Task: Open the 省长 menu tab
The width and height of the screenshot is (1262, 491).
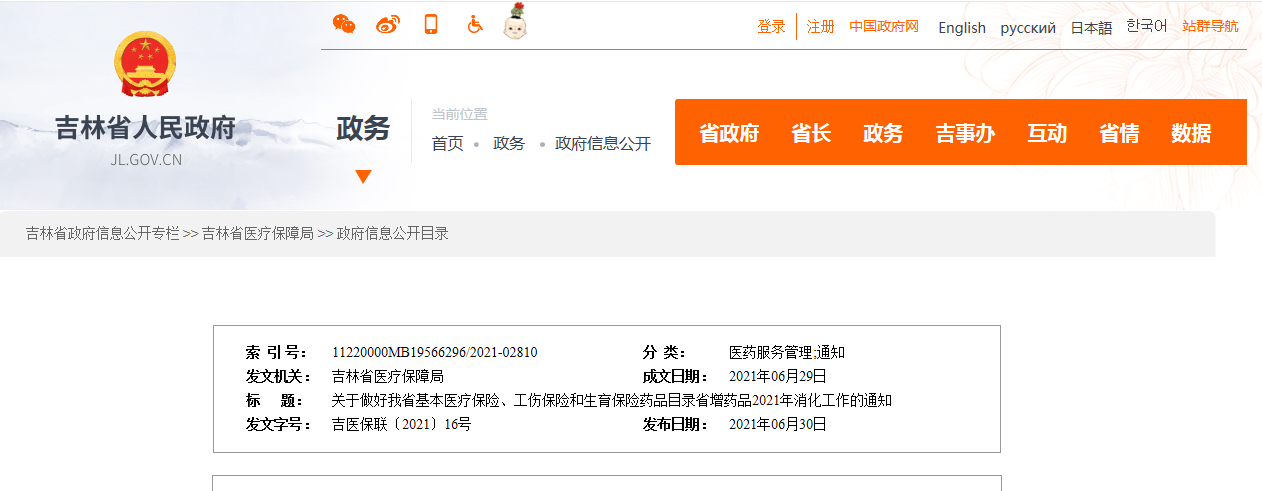Action: (811, 133)
